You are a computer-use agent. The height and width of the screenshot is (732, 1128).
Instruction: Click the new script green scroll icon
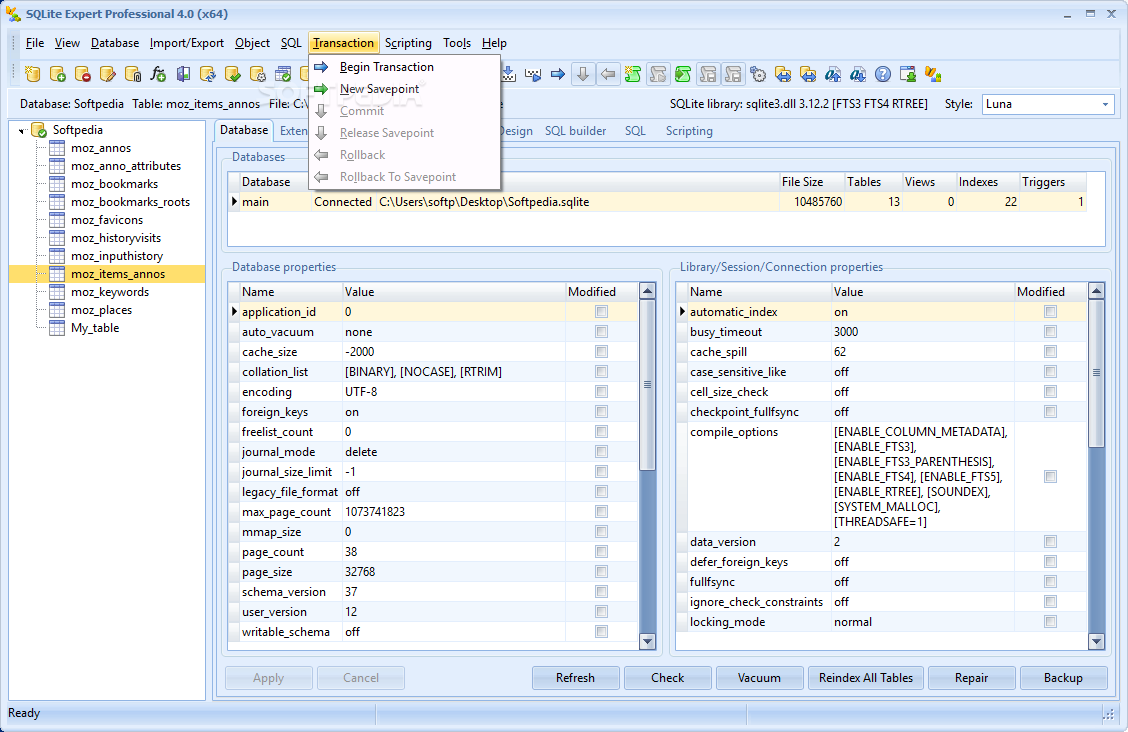[633, 74]
